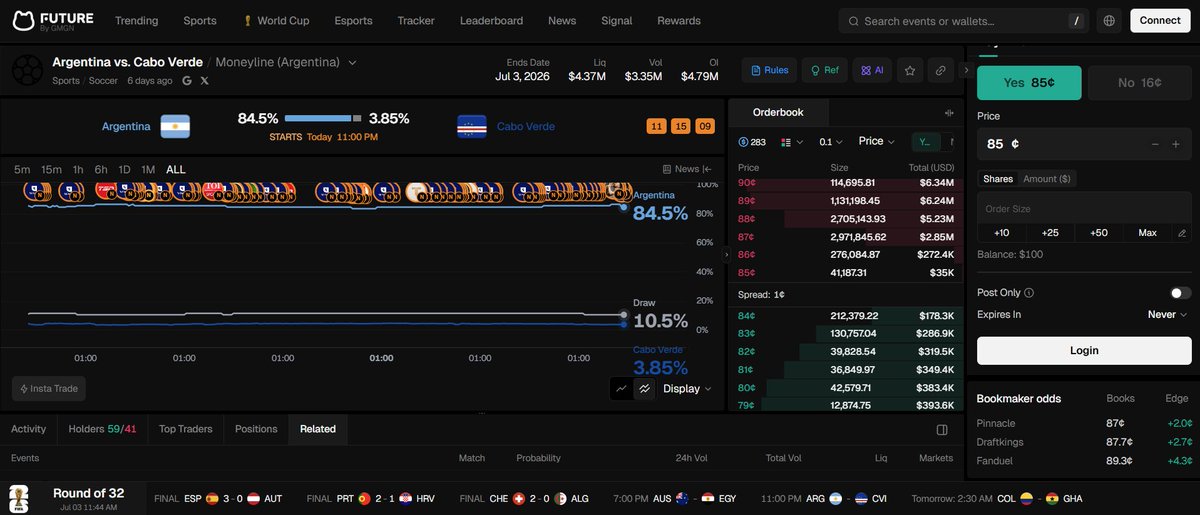The image size is (1200, 515).
Task: Click the arrow next to the link icon
Action: 965,70
